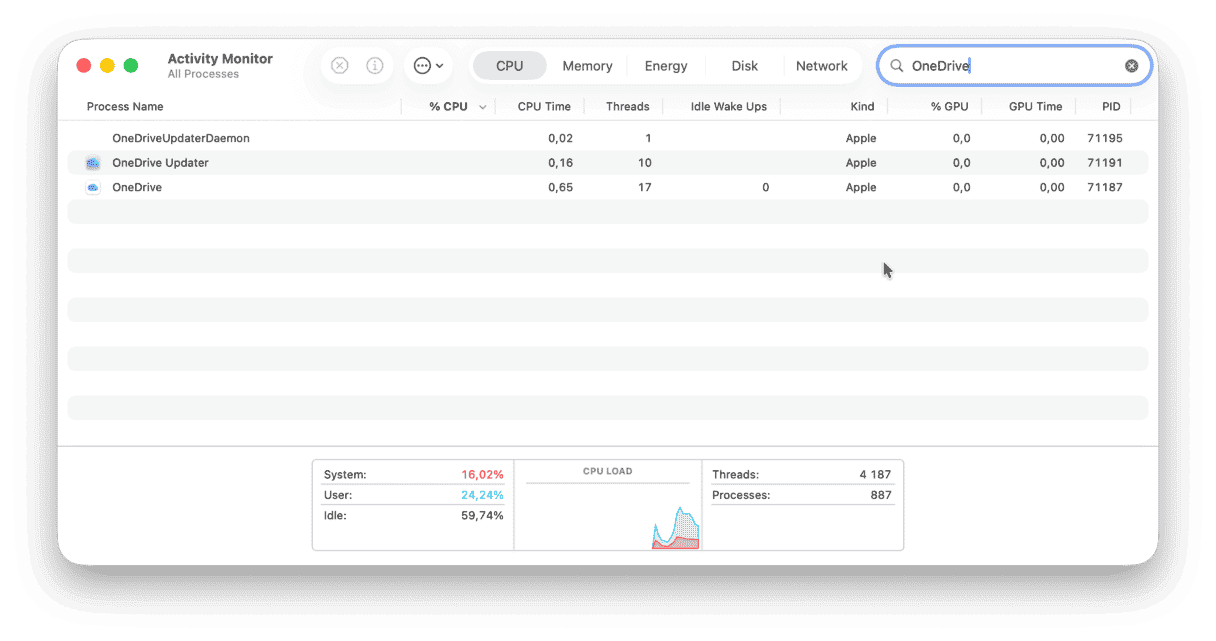Screen dimensions: 1216x641
Task: Click the OneDrive app icon in its row
Action: (92, 187)
